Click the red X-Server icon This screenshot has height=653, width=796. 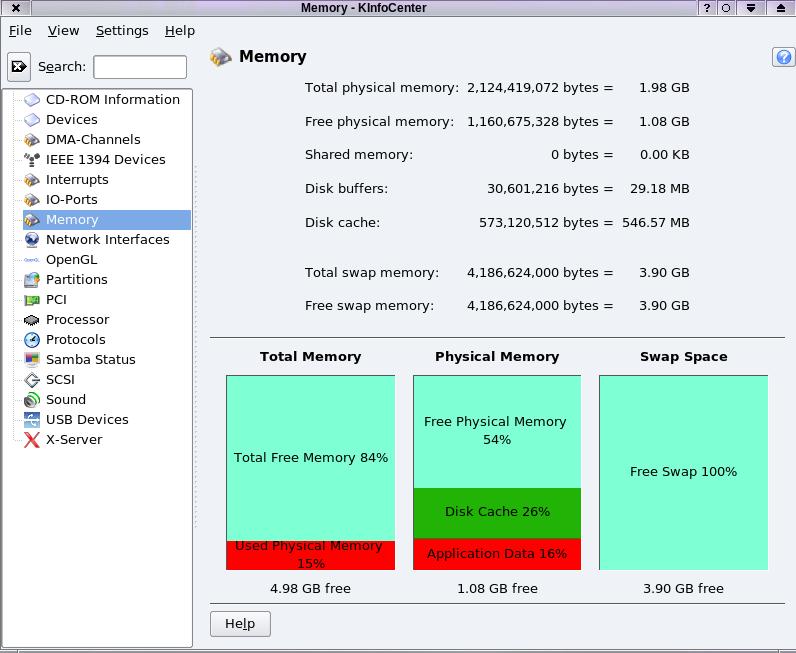(x=31, y=440)
